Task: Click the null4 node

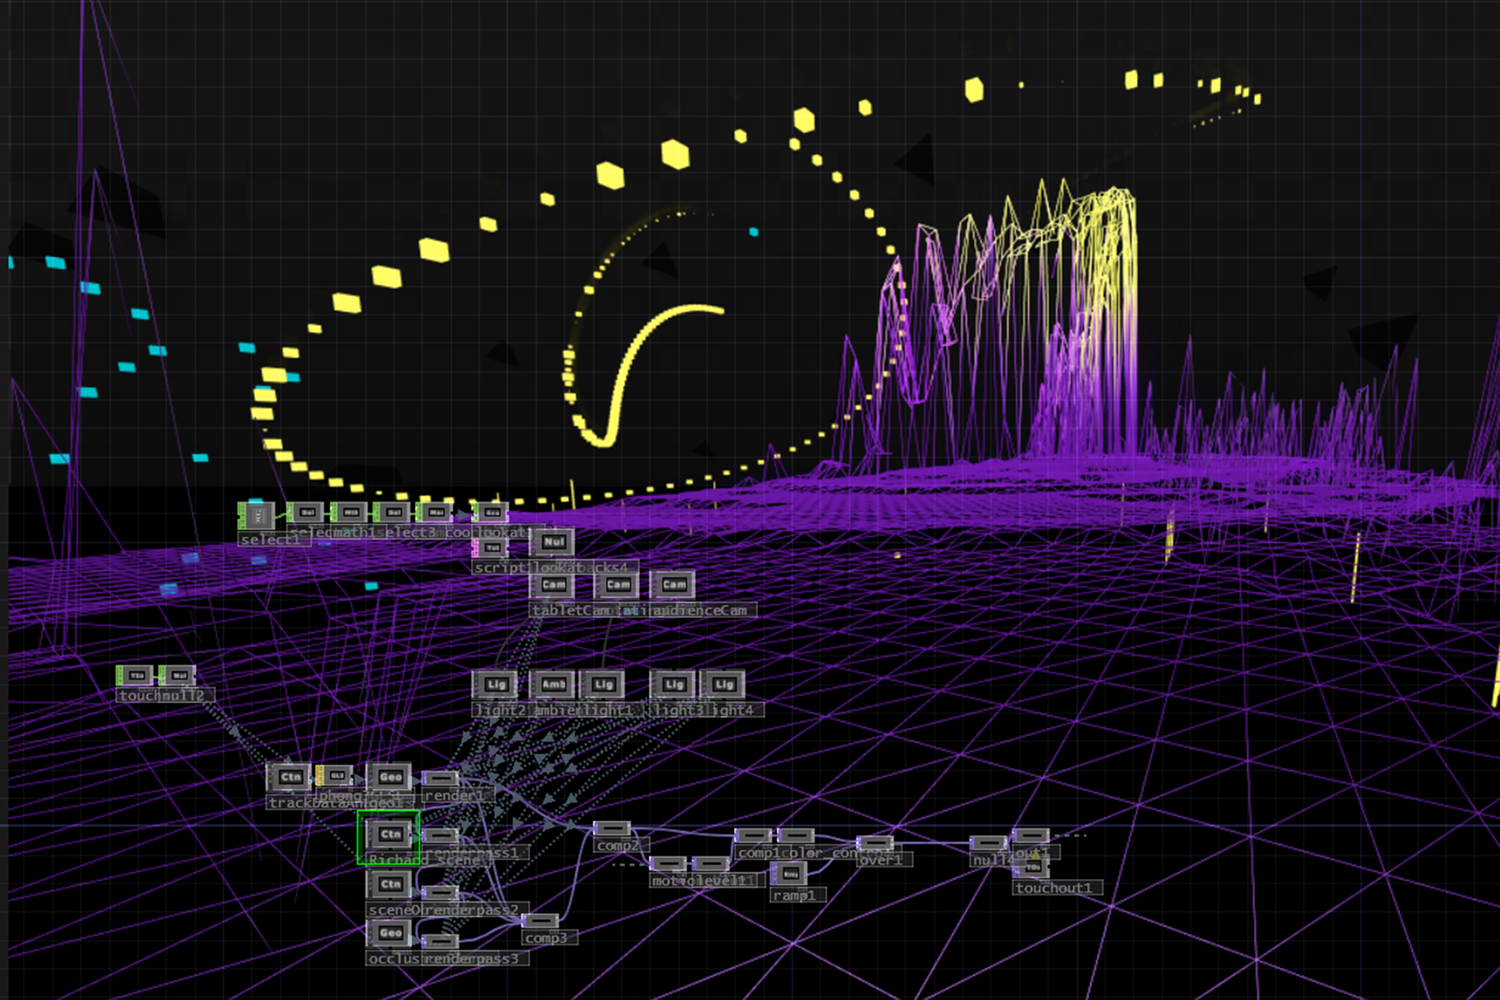Action: point(988,844)
